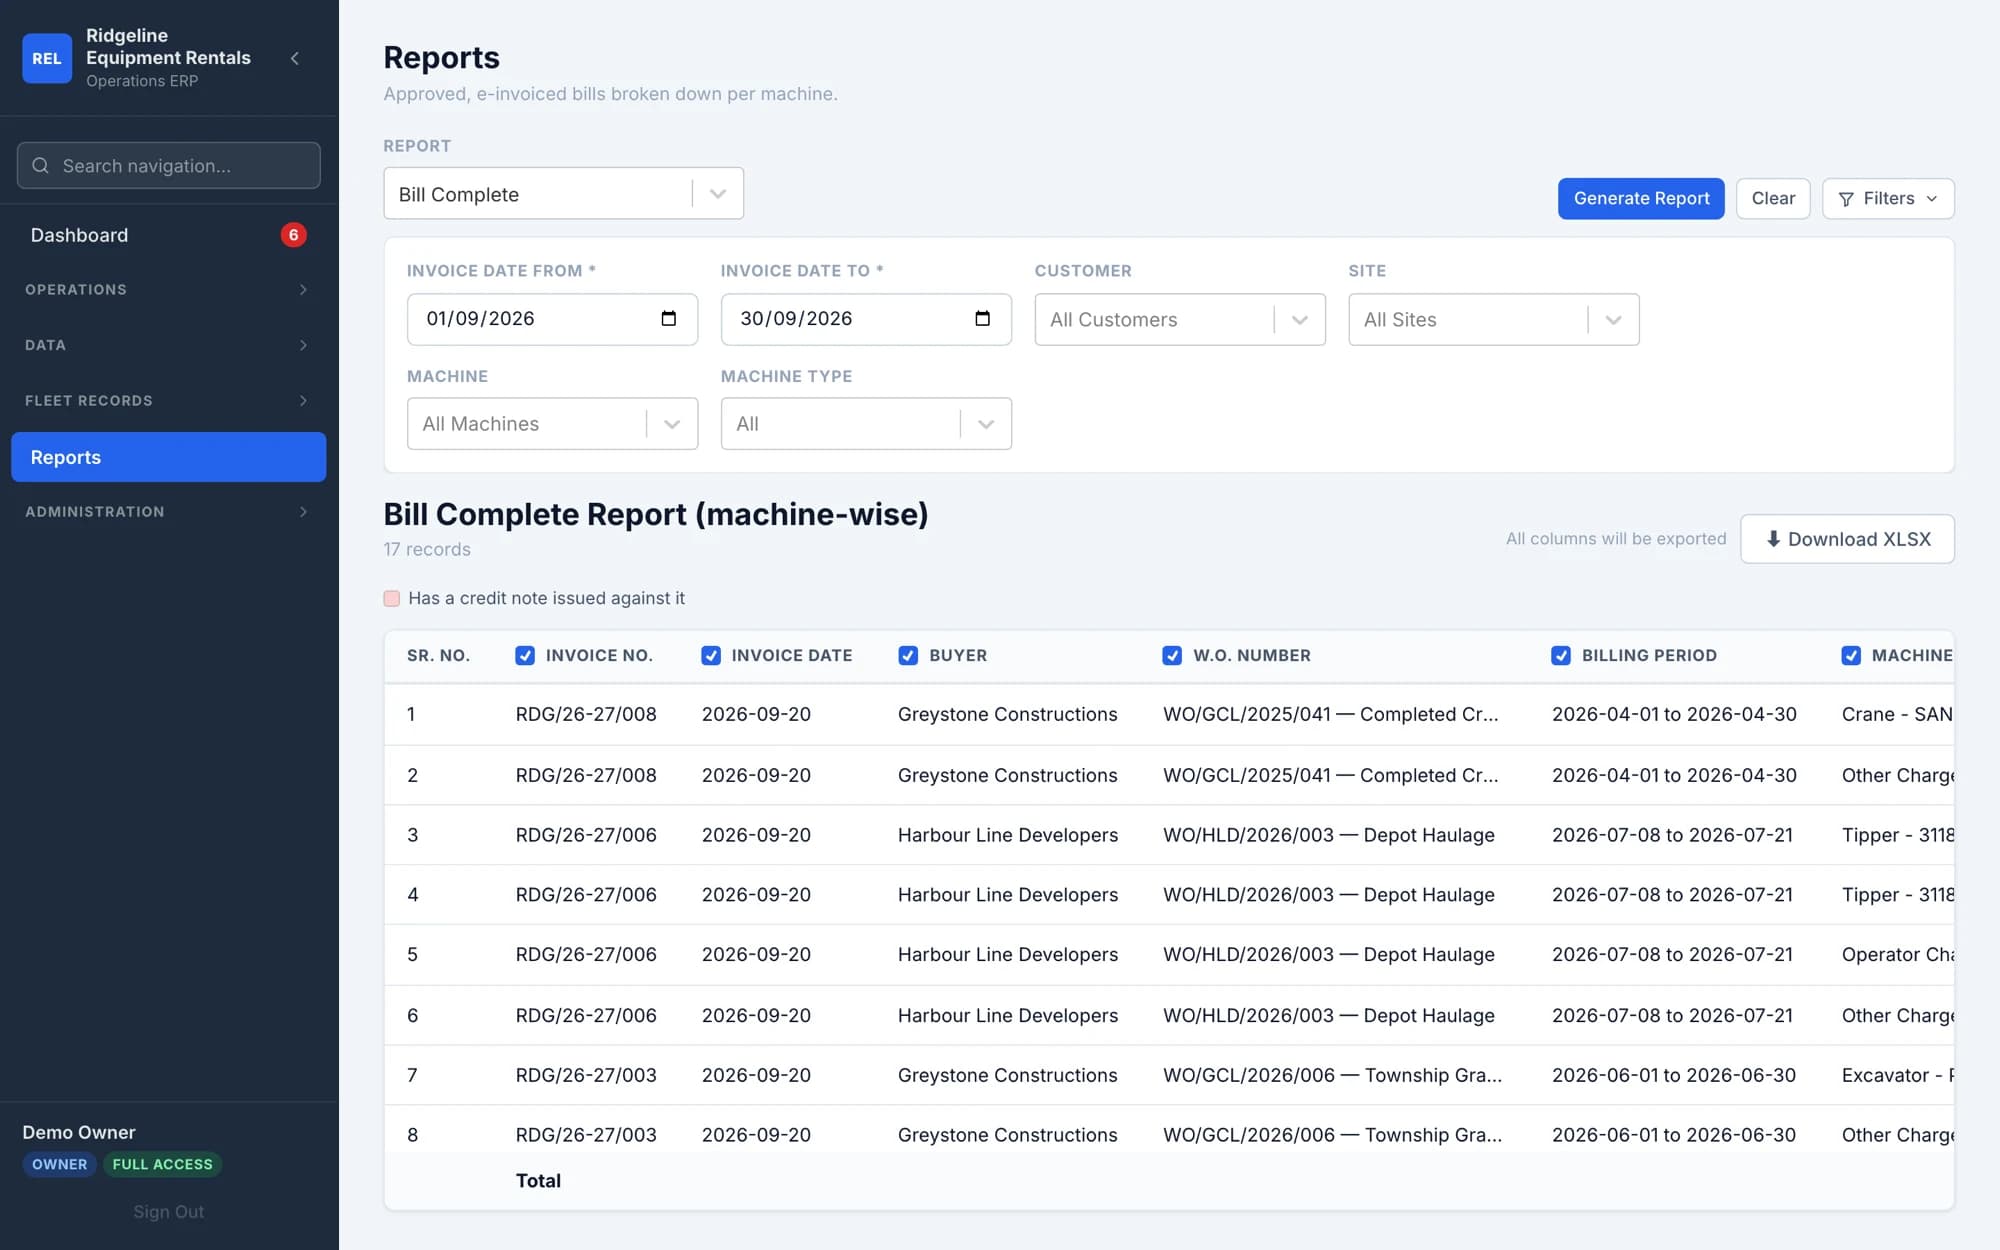
Task: Click Harbour Line Developers in row 3
Action: 1008,835
